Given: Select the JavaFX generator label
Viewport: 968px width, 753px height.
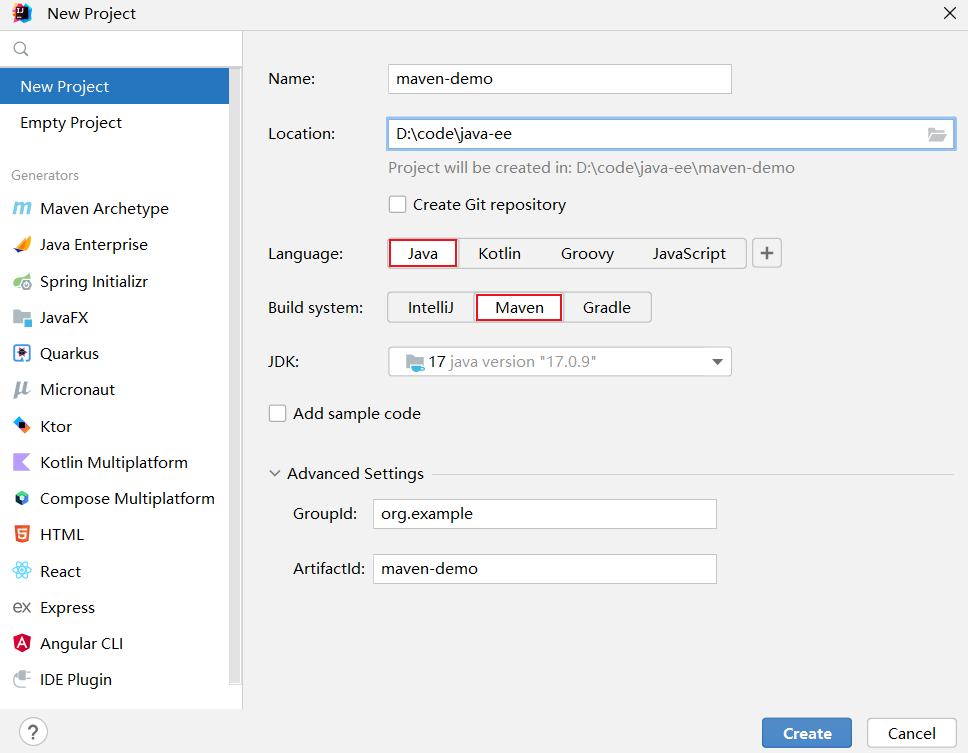Looking at the screenshot, I should [64, 318].
